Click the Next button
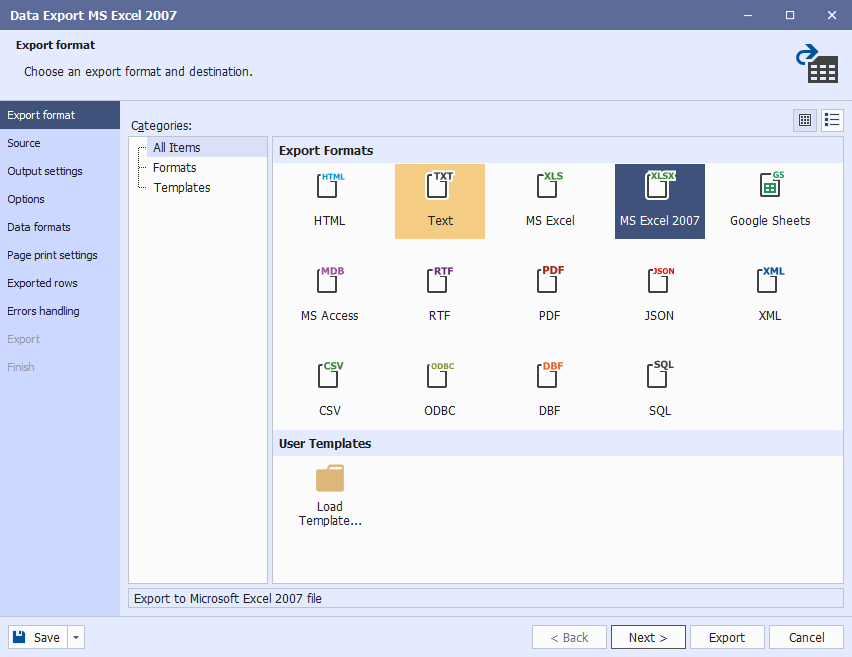The width and height of the screenshot is (852, 657). (x=648, y=637)
